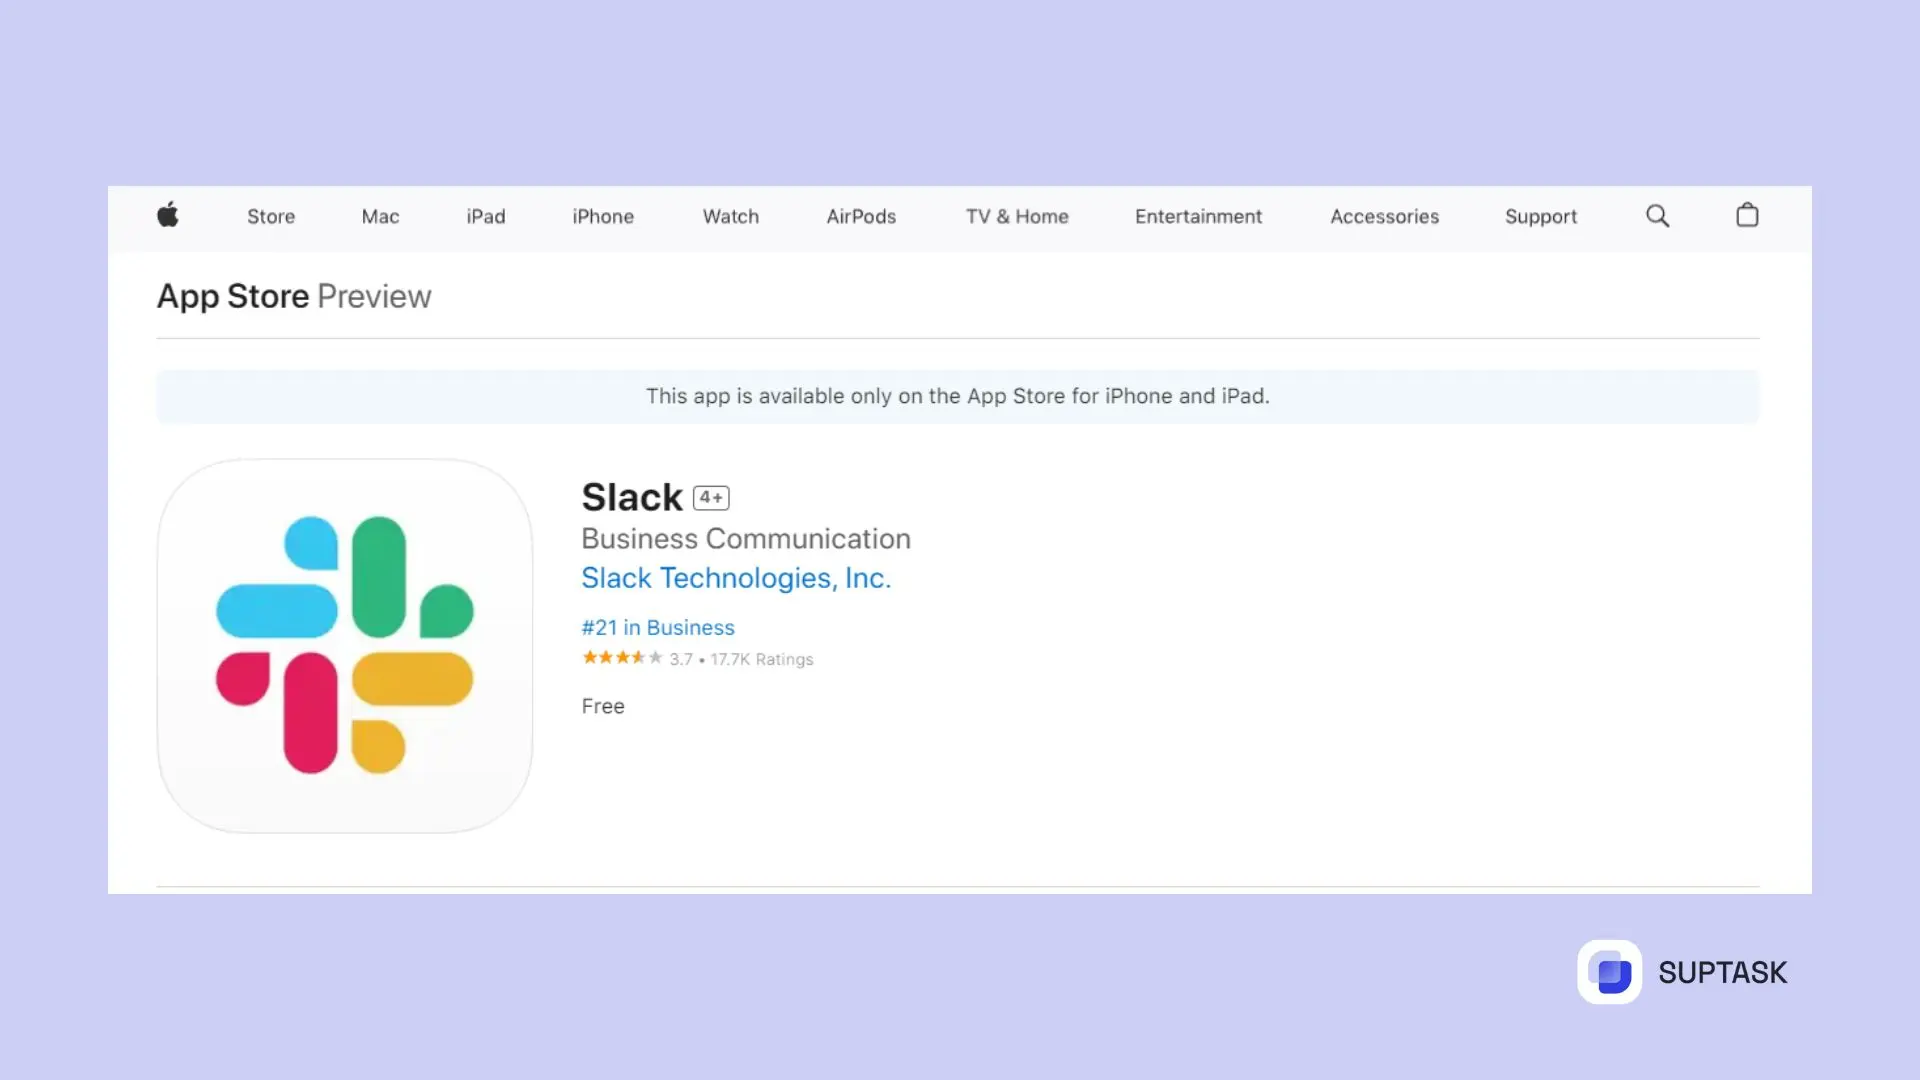Select the iPhone menu item
Viewport: 1920px width, 1080px height.
(x=603, y=216)
